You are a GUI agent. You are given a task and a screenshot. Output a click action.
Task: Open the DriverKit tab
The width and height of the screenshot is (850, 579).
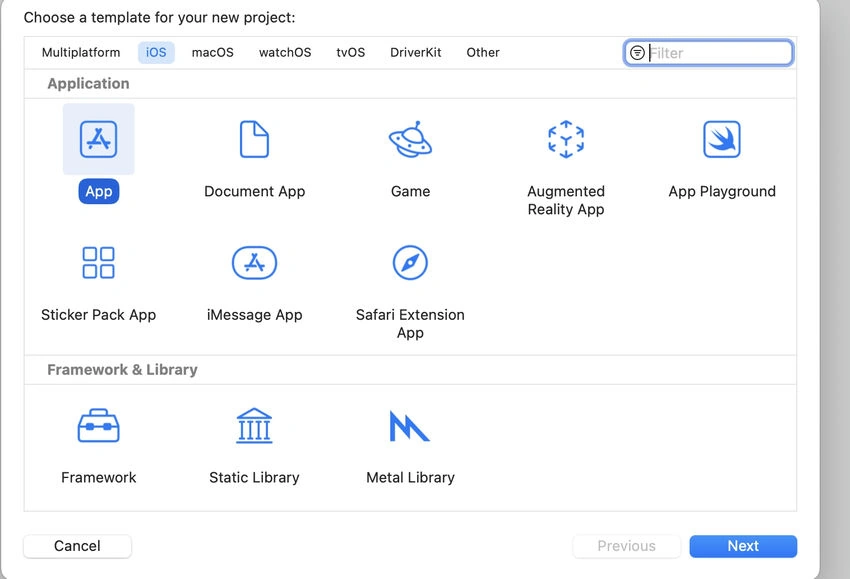click(416, 53)
